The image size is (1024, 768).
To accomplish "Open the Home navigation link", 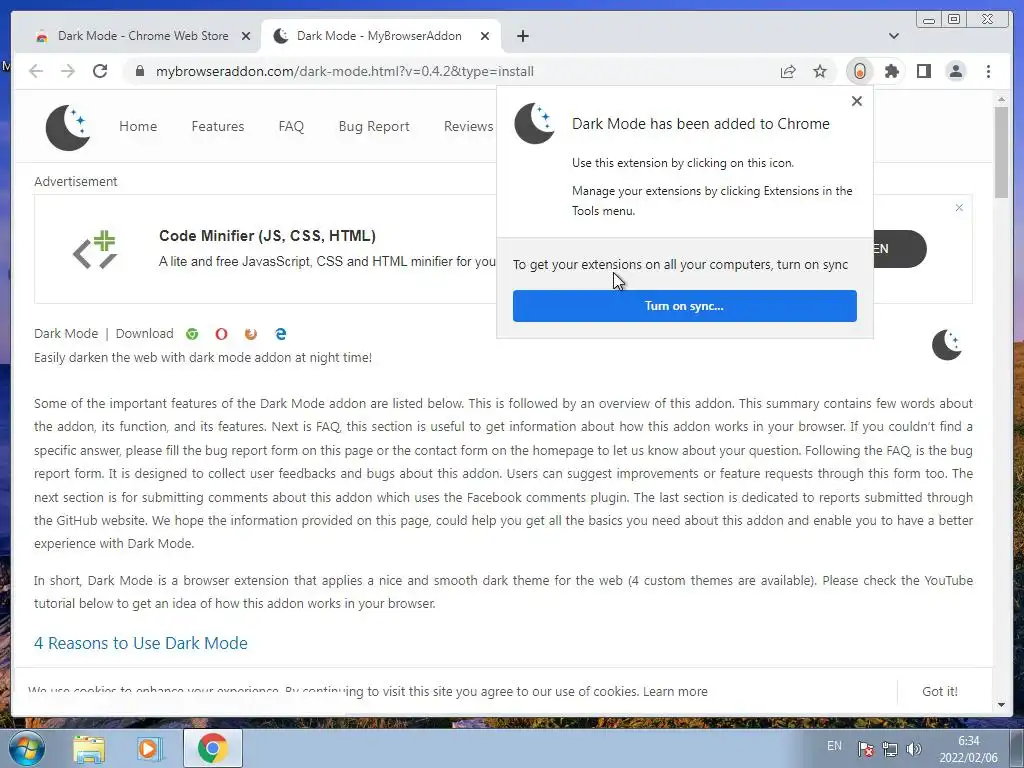I will pyautogui.click(x=138, y=127).
